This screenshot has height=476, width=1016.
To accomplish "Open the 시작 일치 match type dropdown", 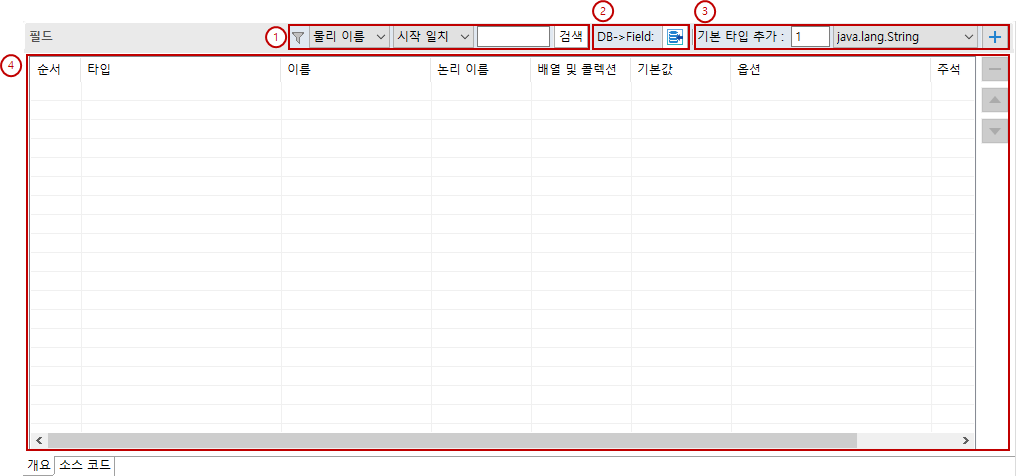I will point(432,37).
